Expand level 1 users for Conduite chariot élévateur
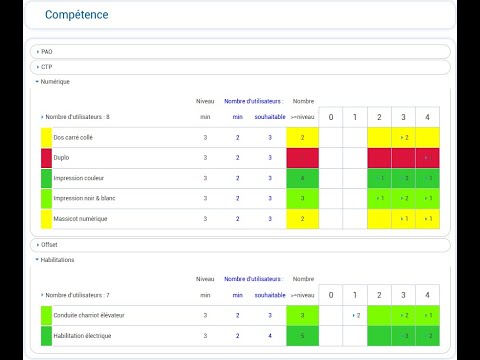The width and height of the screenshot is (480, 360). coord(356,315)
